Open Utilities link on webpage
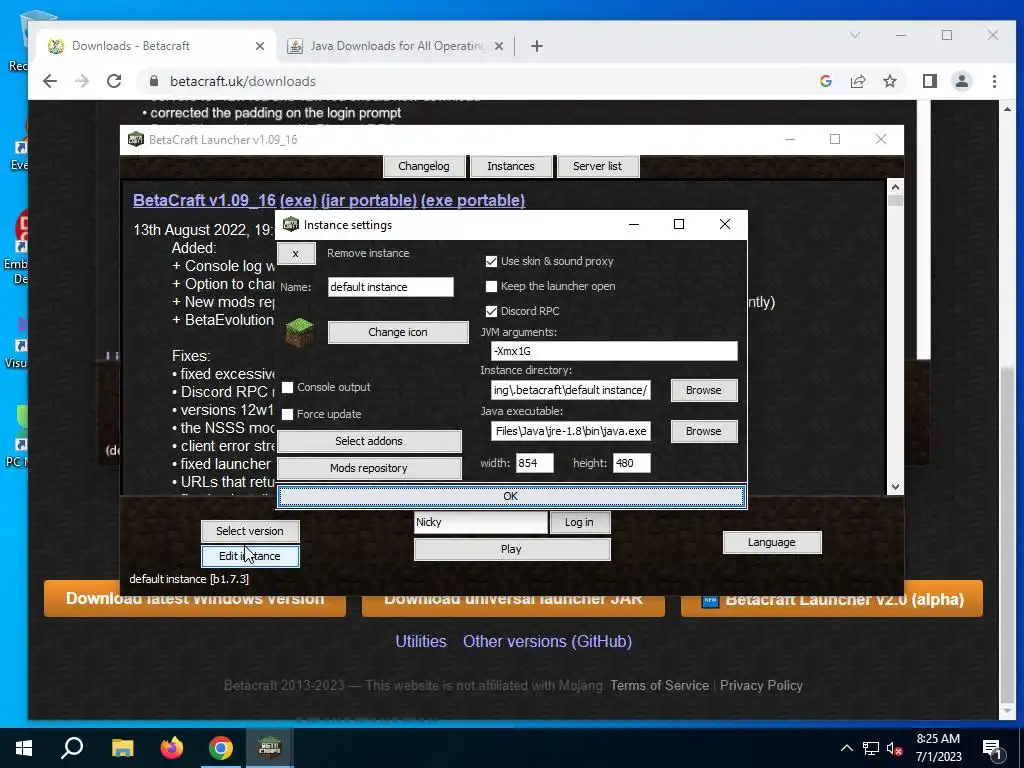 pos(421,641)
